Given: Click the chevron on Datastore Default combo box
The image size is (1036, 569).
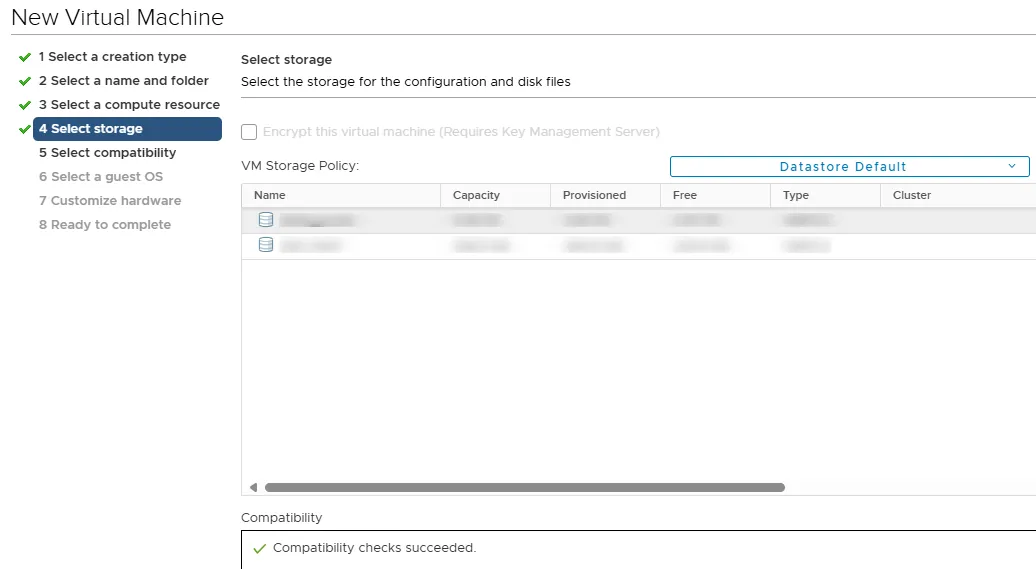Looking at the screenshot, I should [1012, 166].
